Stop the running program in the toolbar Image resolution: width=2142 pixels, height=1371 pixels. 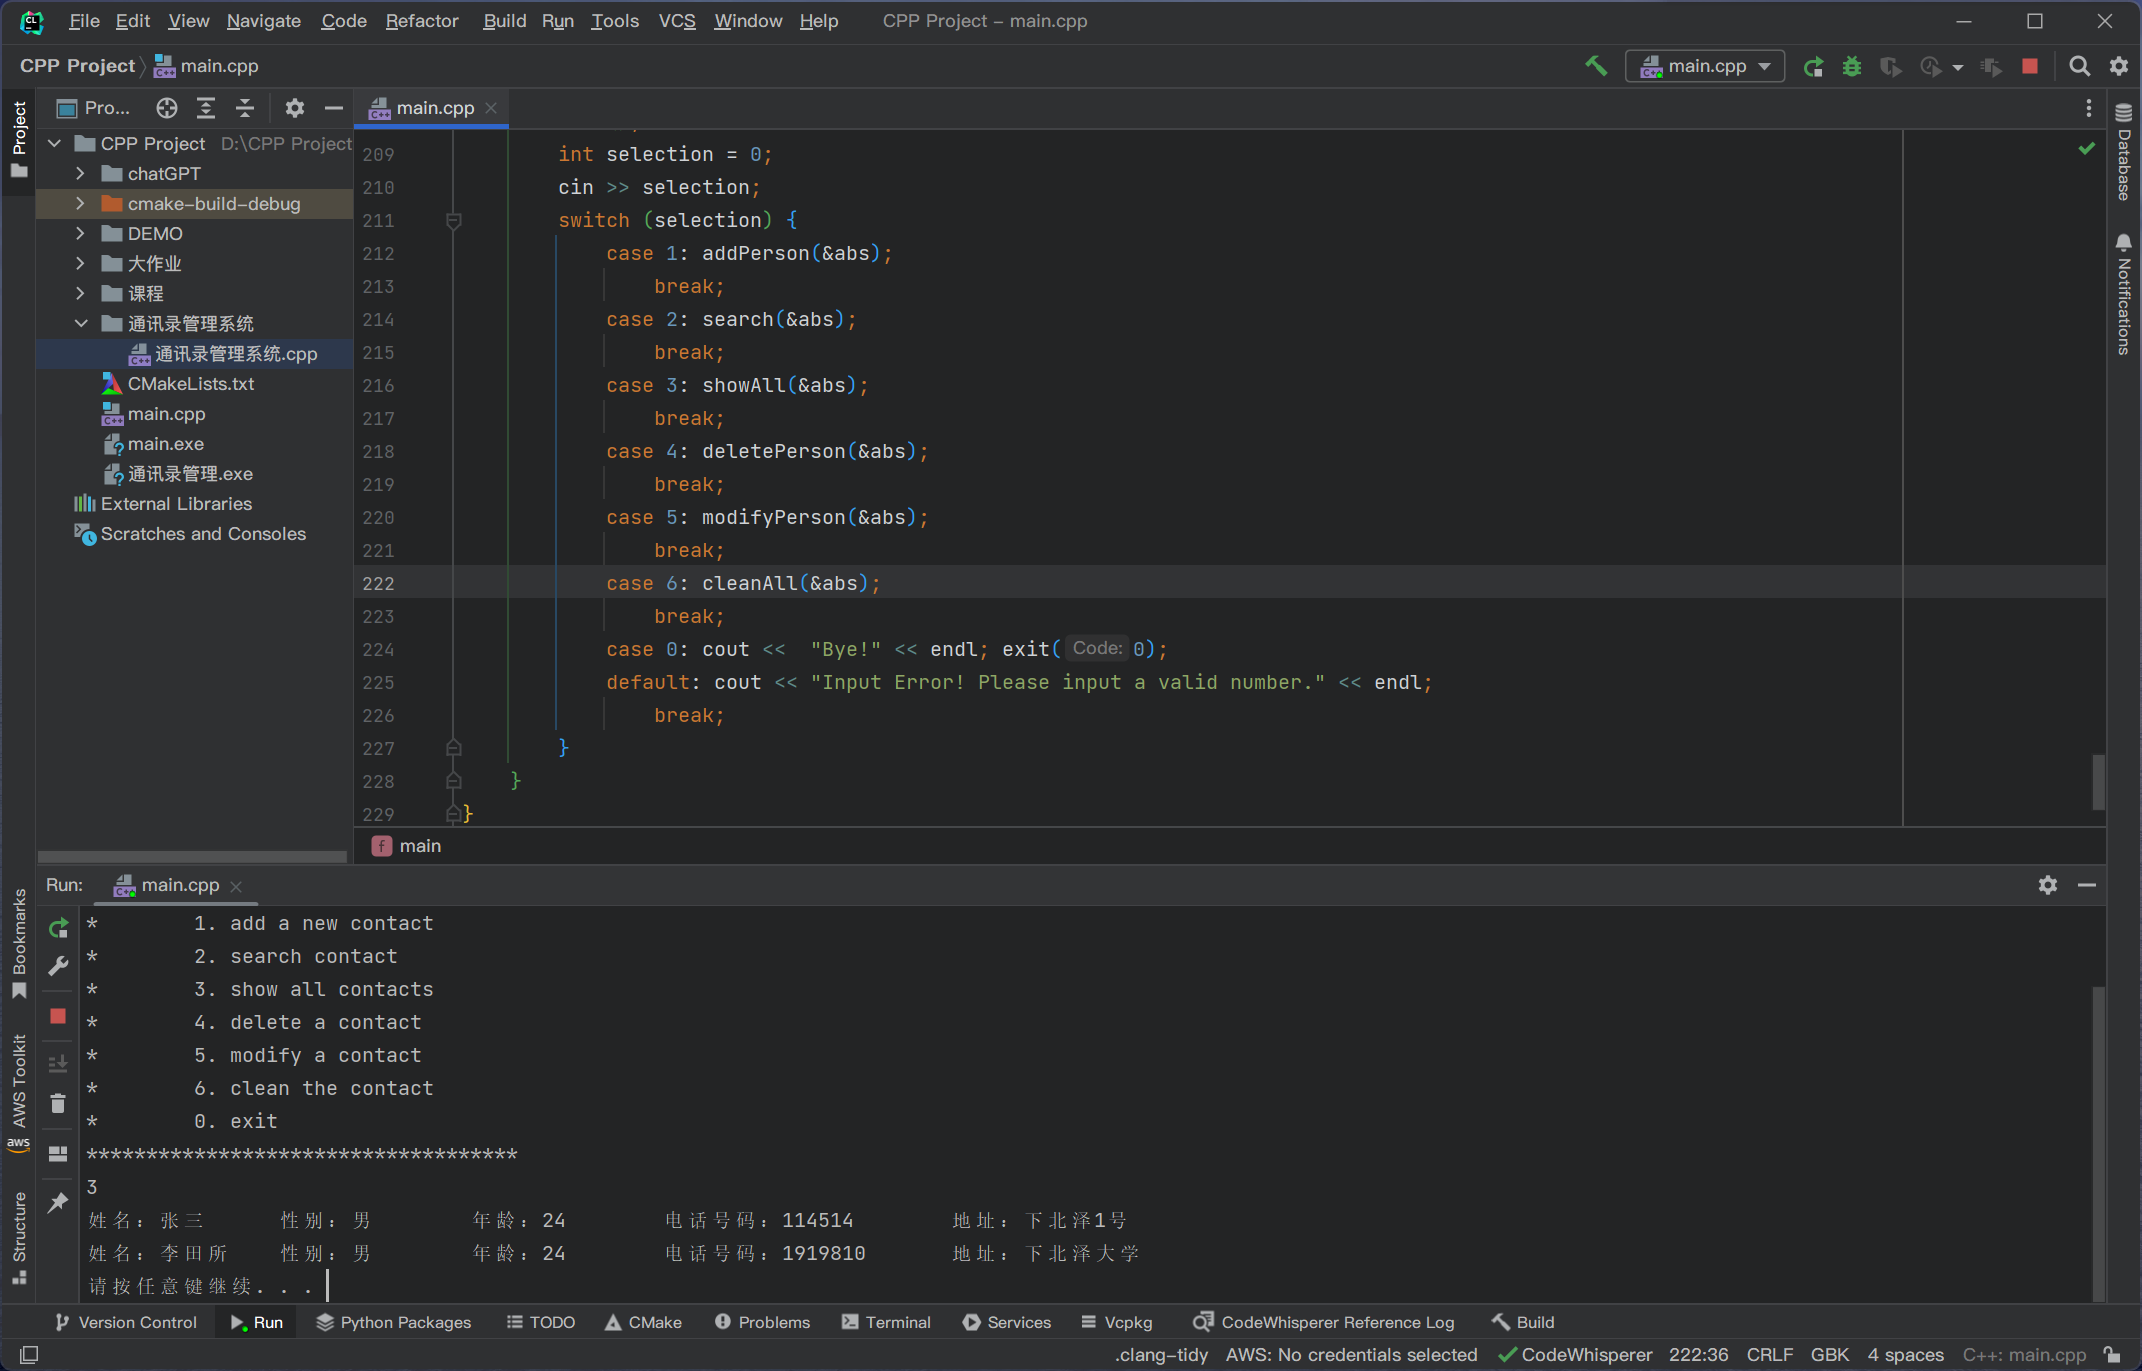click(x=2030, y=66)
